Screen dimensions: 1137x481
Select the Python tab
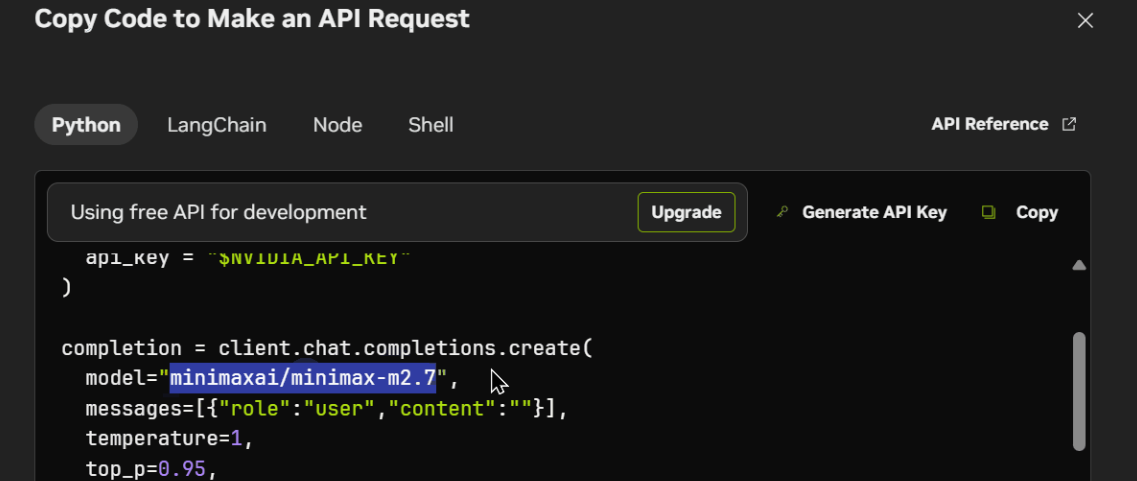click(86, 125)
